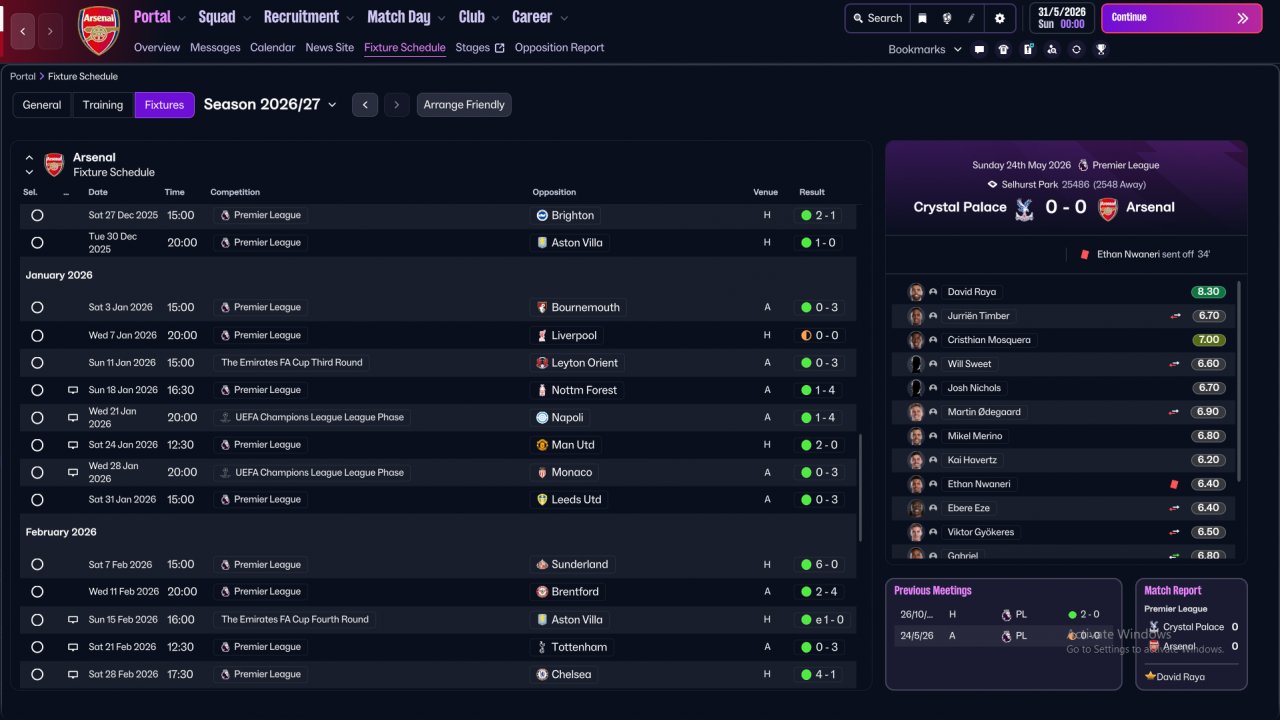Image resolution: width=1280 pixels, height=720 pixels.
Task: Select the Brentford fixture radio button
Action: pyautogui.click(x=37, y=591)
